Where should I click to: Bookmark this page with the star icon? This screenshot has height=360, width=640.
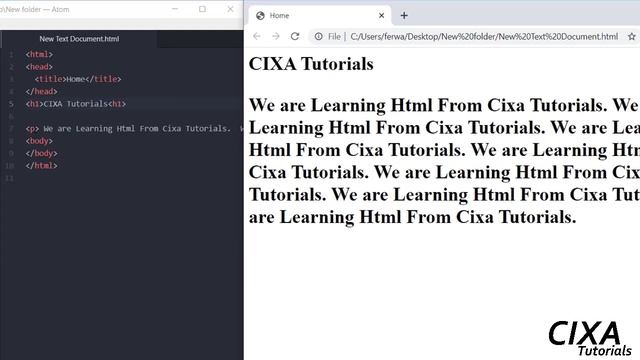[631, 36]
